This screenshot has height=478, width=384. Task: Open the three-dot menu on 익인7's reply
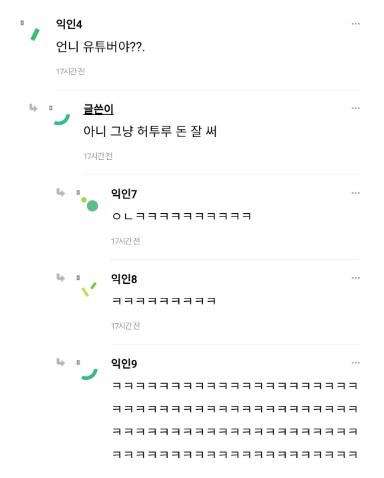point(356,193)
